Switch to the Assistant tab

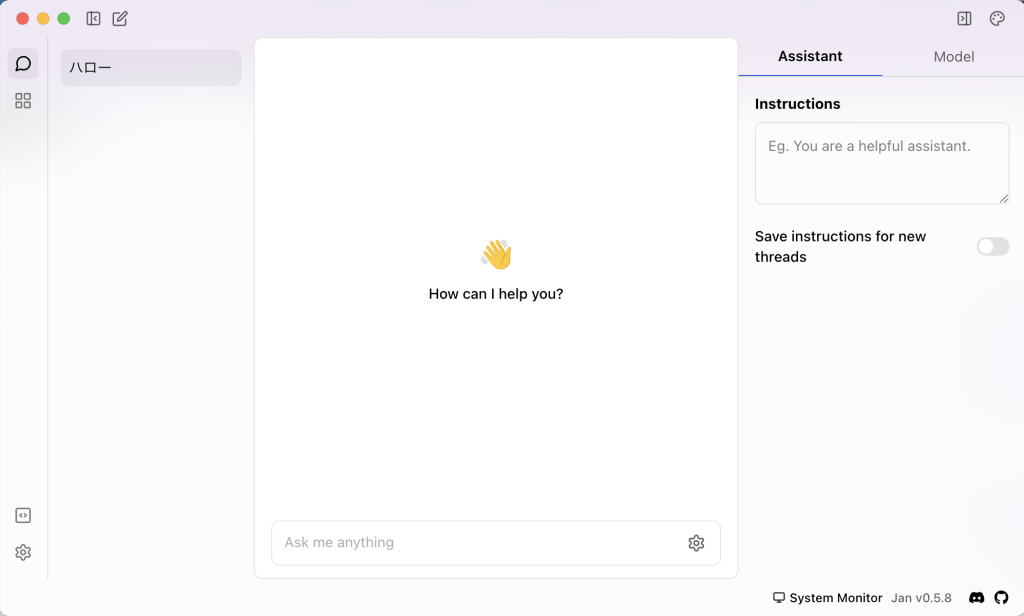pos(810,57)
